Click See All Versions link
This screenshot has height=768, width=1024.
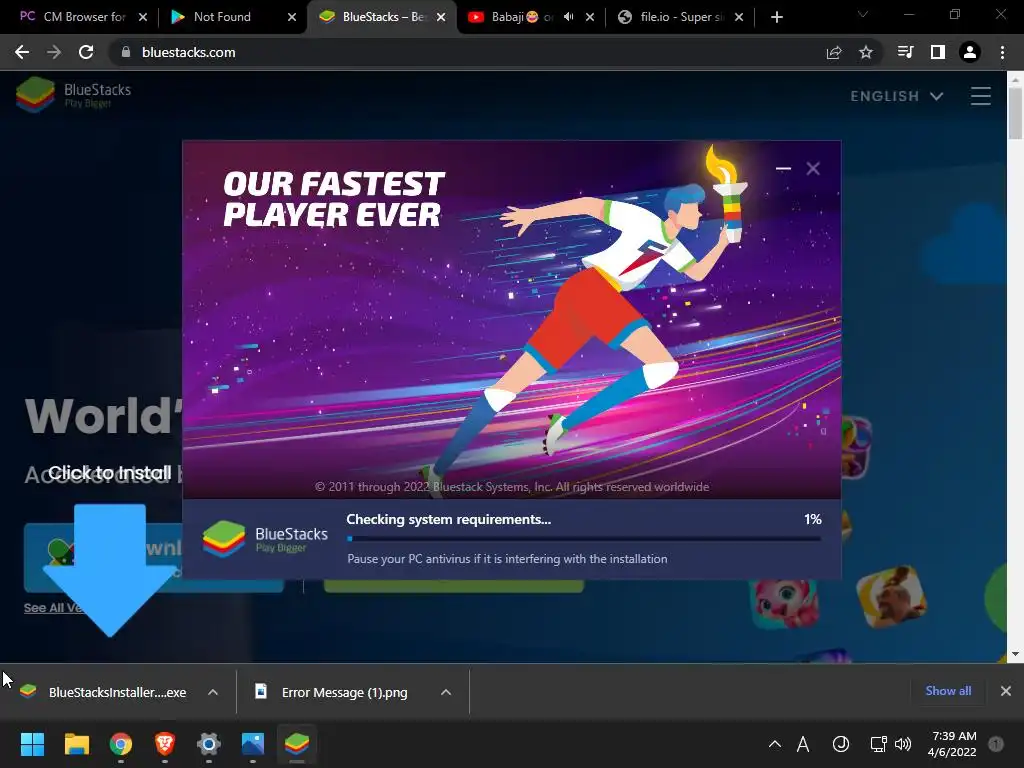tap(54, 607)
